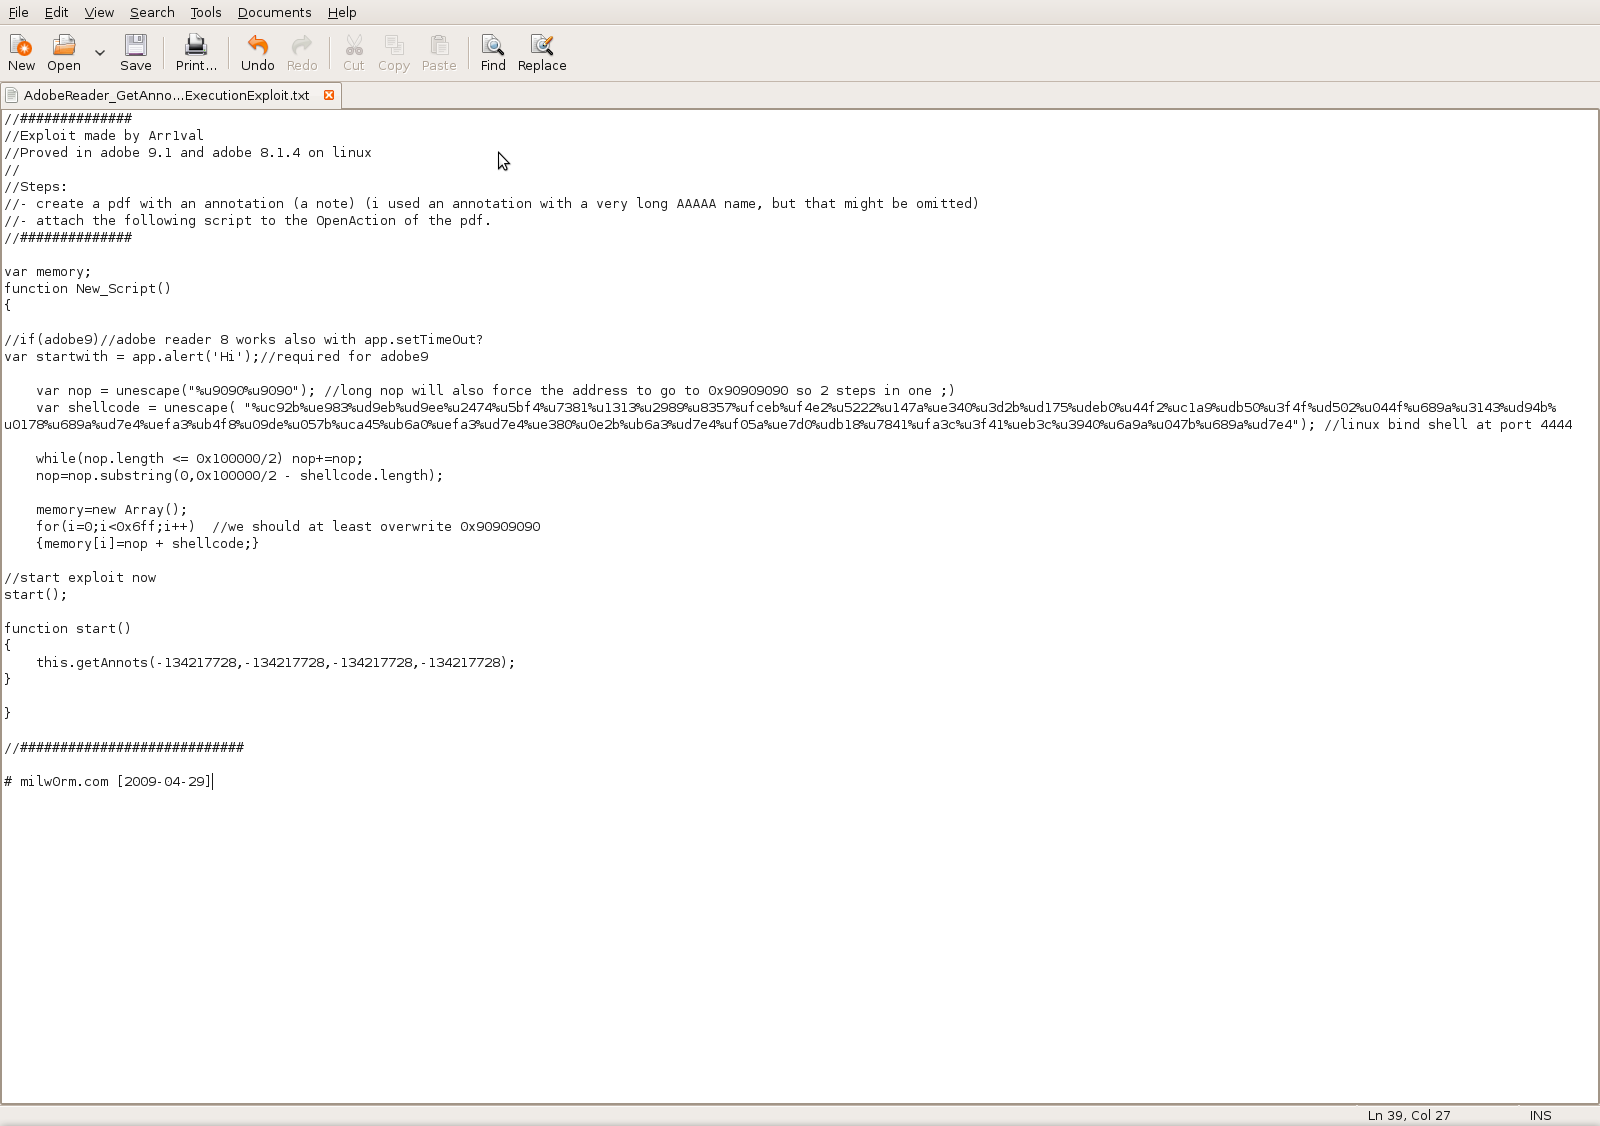Open the Find tool

pos(493,53)
